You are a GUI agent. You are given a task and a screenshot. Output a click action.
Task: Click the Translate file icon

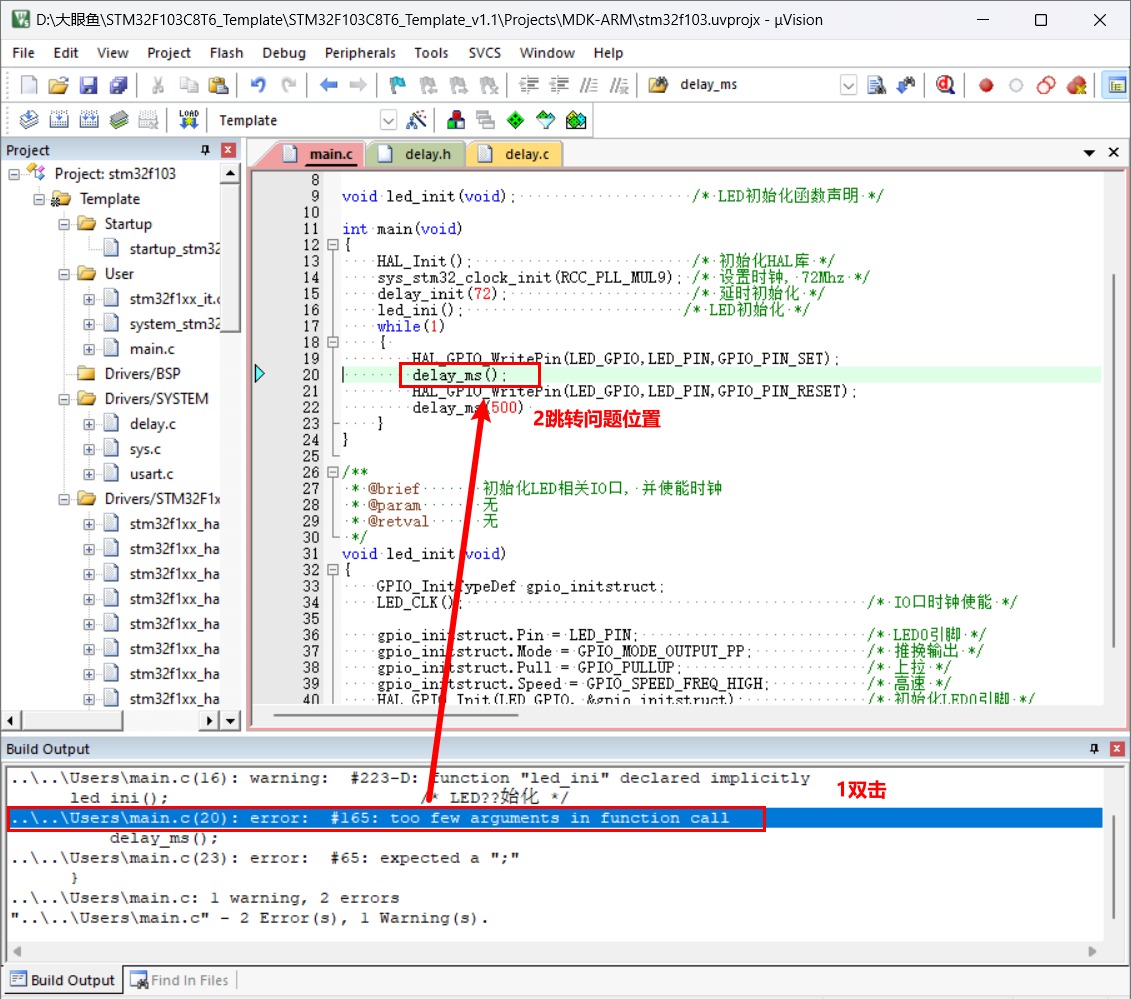(x=29, y=120)
